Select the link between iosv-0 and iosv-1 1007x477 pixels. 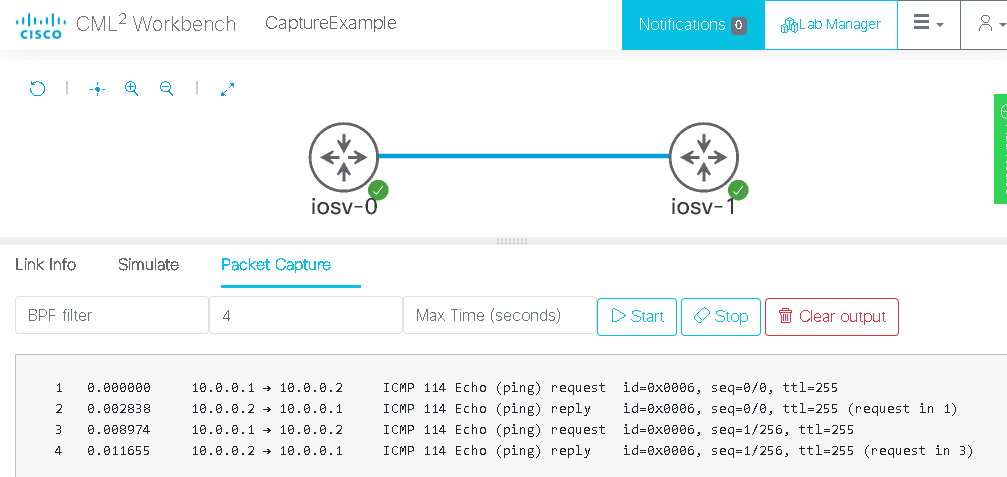point(523,156)
